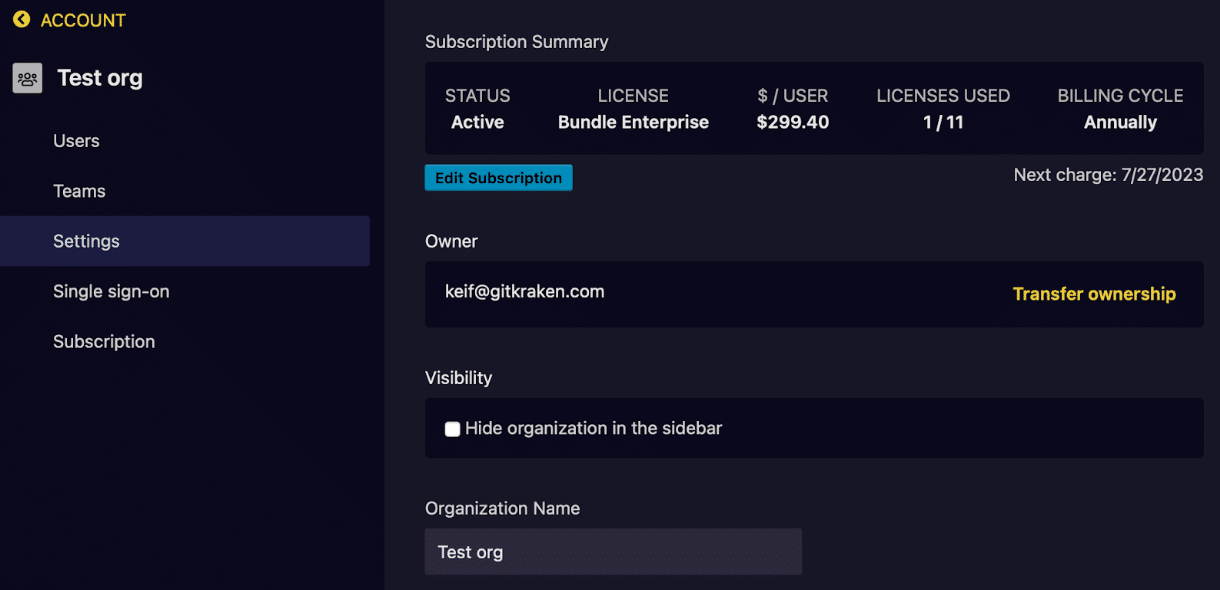Click the 1 / 11 licenses used value
Viewport: 1220px width, 590px height.
pos(943,122)
